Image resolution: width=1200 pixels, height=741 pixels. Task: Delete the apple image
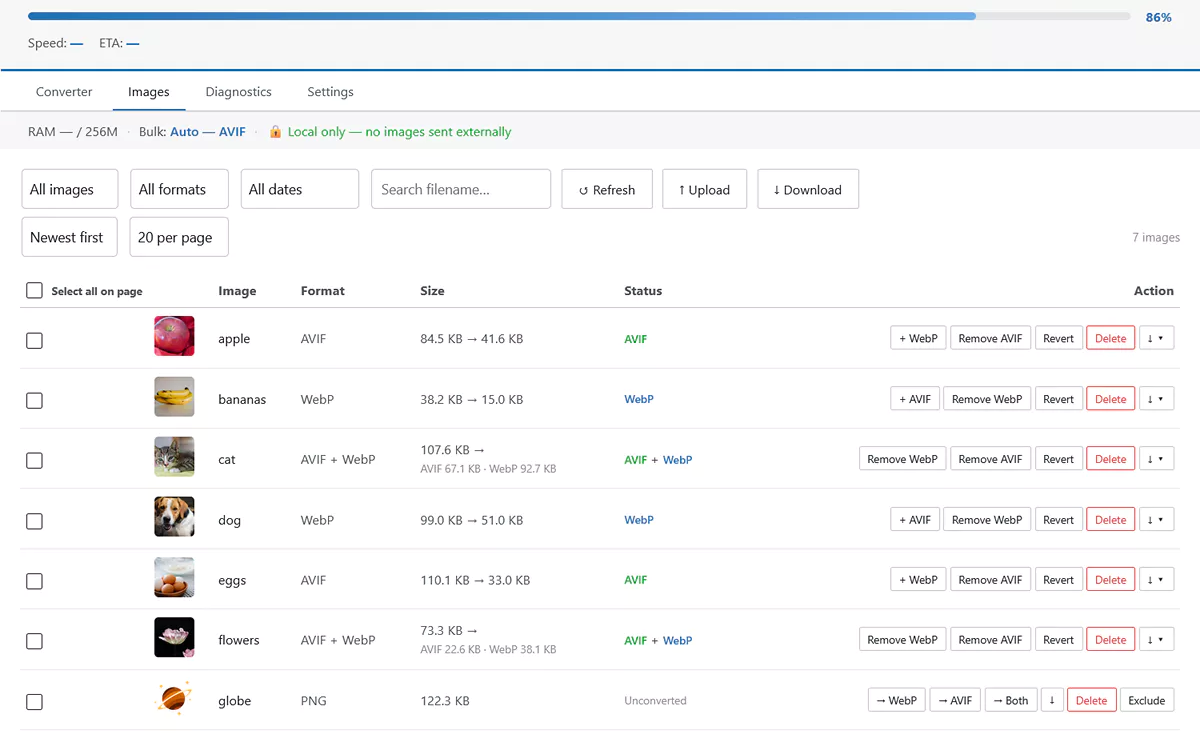point(1111,338)
